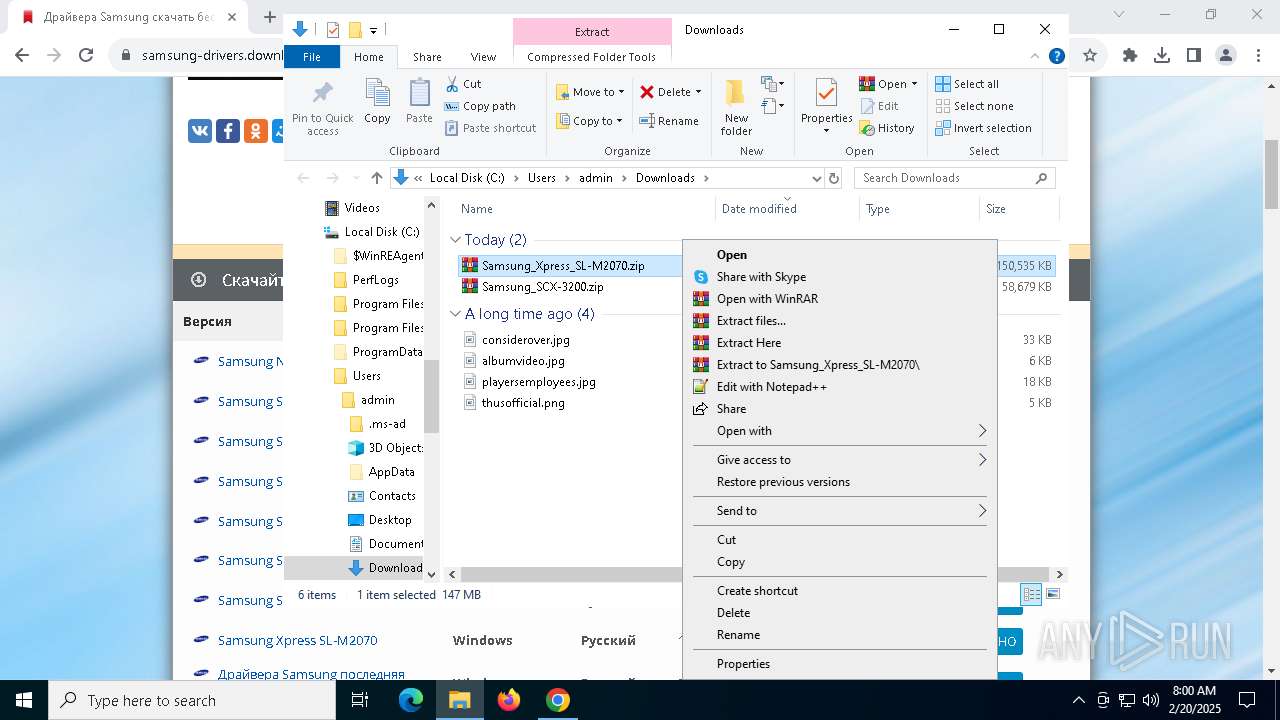The image size is (1280, 720).
Task: Choose Open with WinRAR
Action: (x=840, y=299)
